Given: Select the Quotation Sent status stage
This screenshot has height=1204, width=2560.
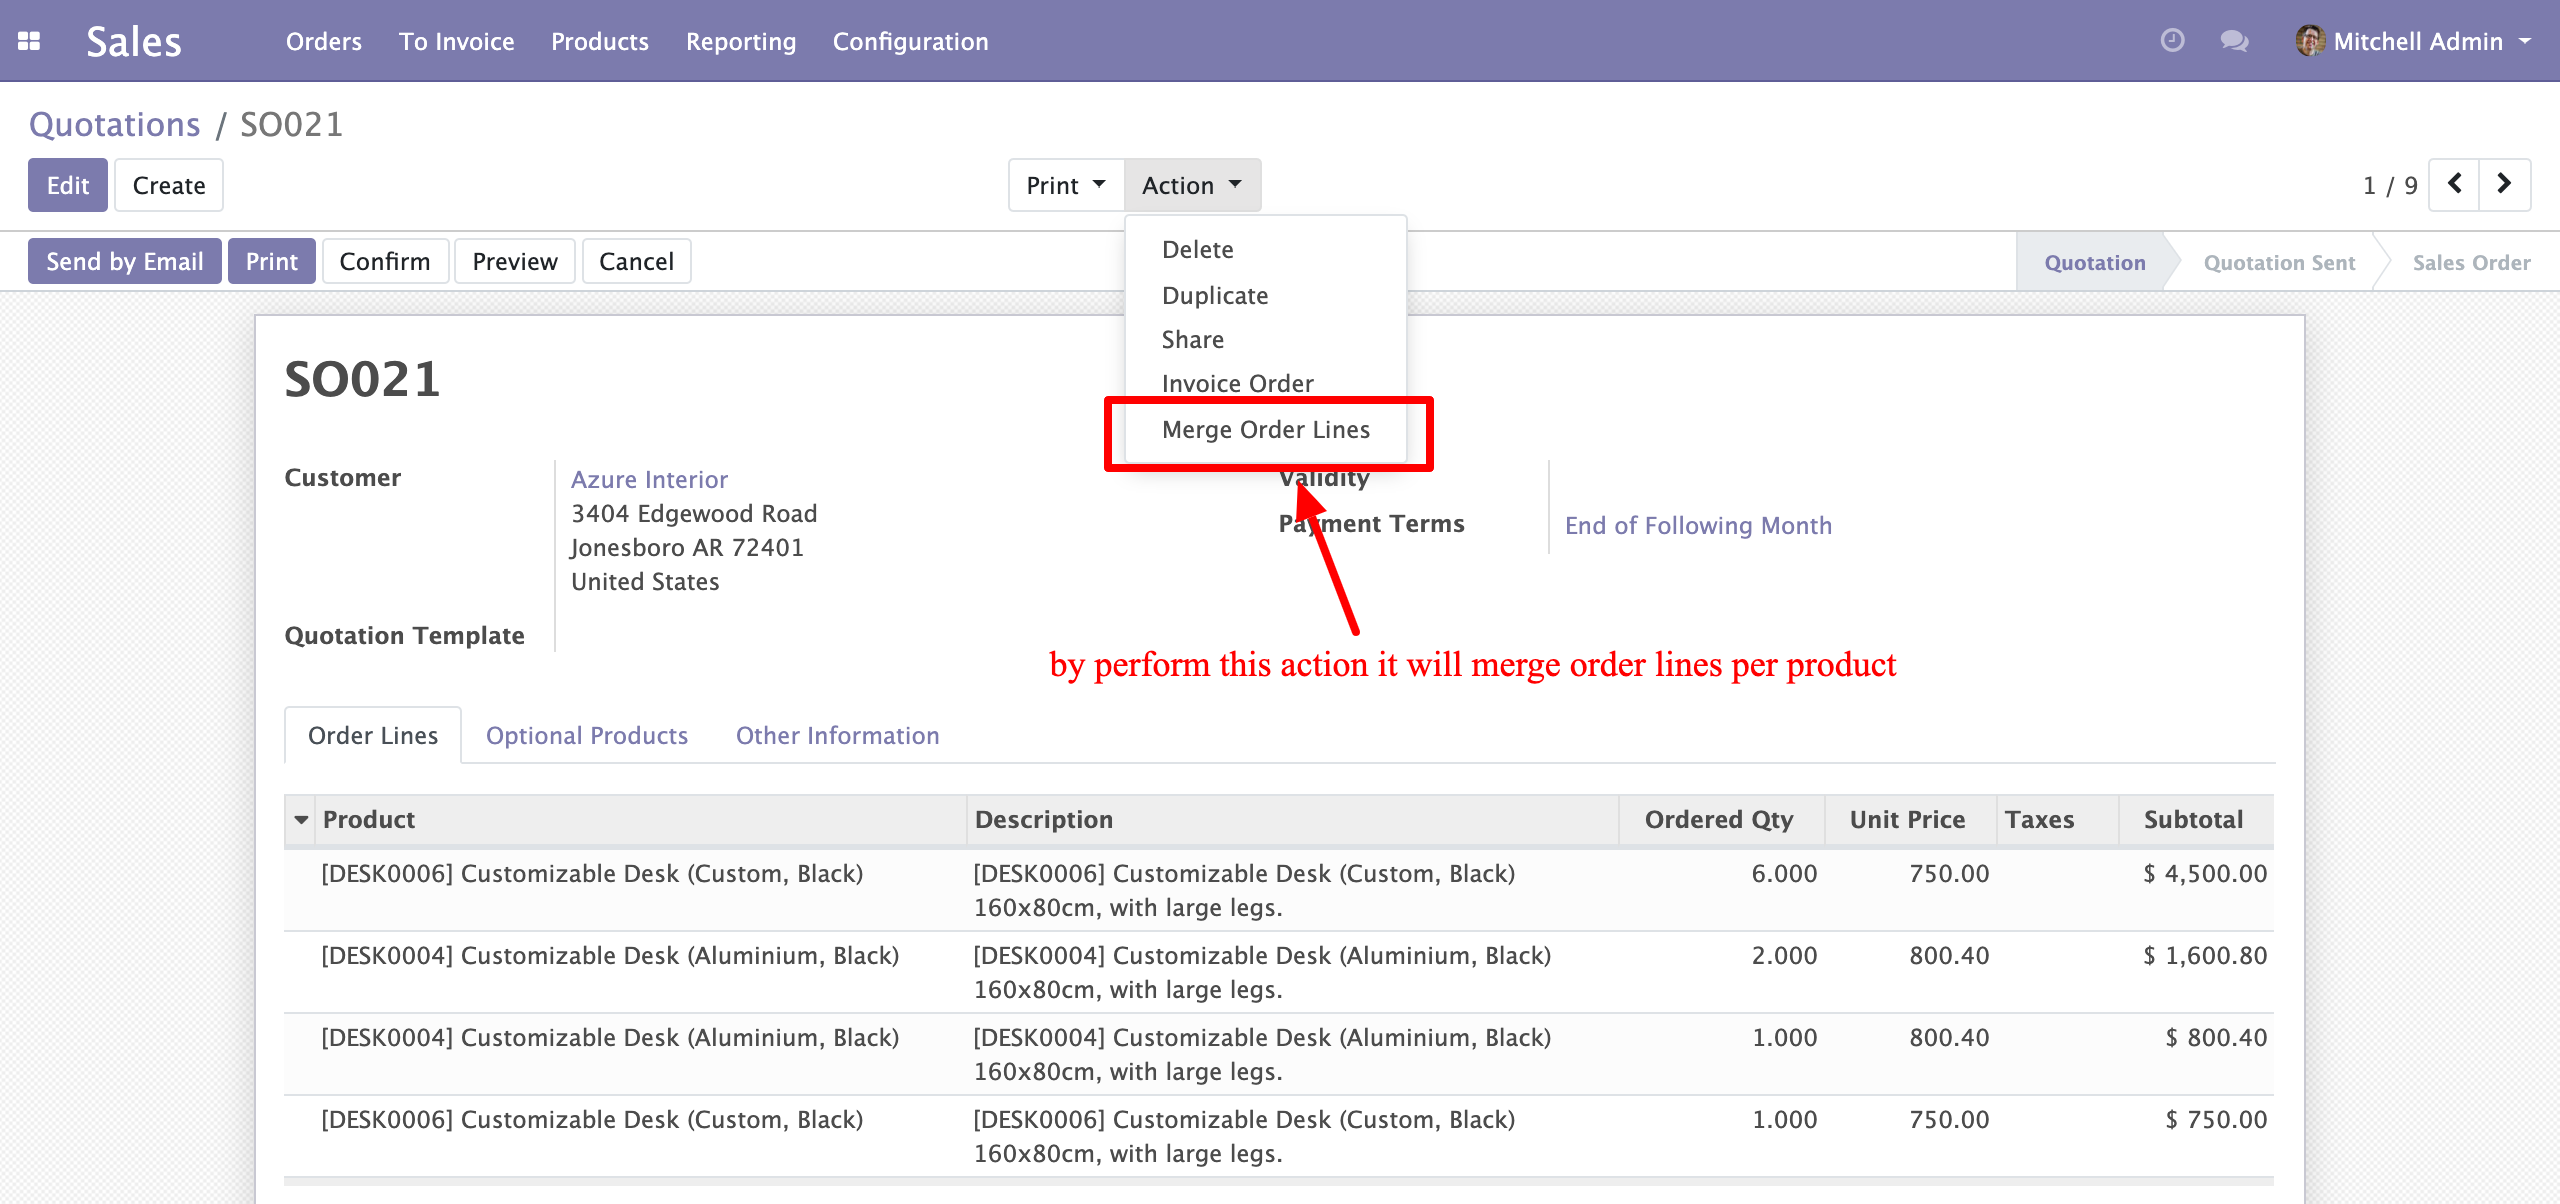Looking at the screenshot, I should (x=2279, y=263).
